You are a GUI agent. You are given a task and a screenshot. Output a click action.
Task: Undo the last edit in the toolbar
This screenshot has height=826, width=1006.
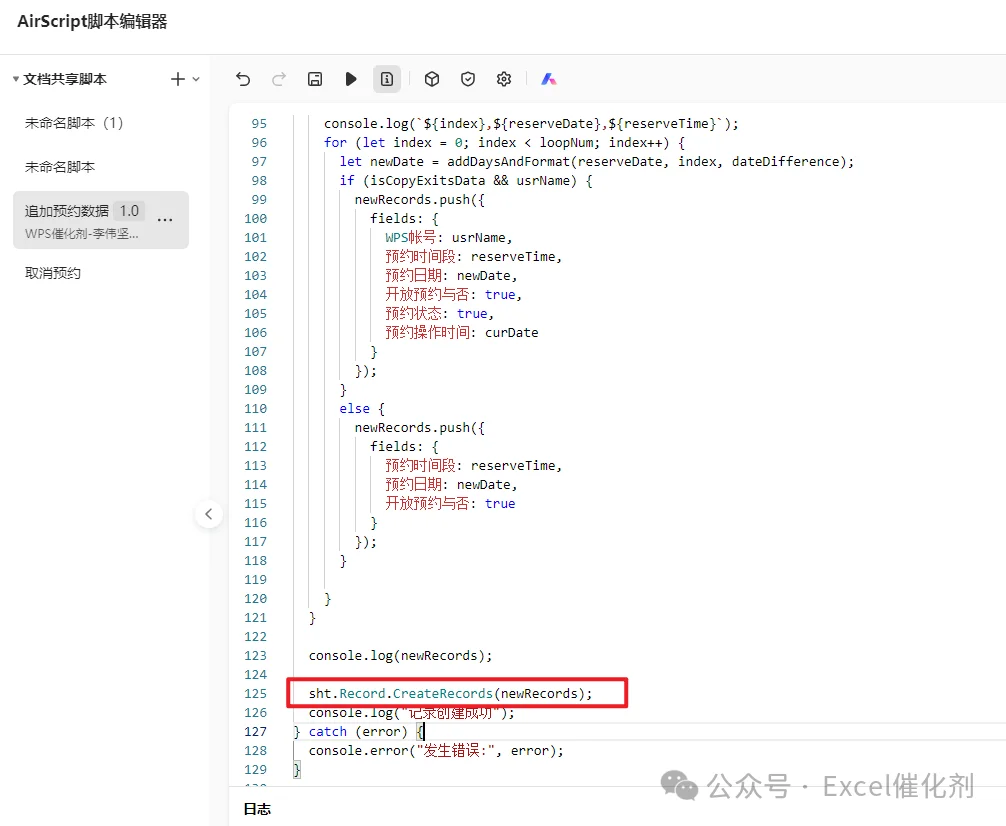tap(243, 79)
